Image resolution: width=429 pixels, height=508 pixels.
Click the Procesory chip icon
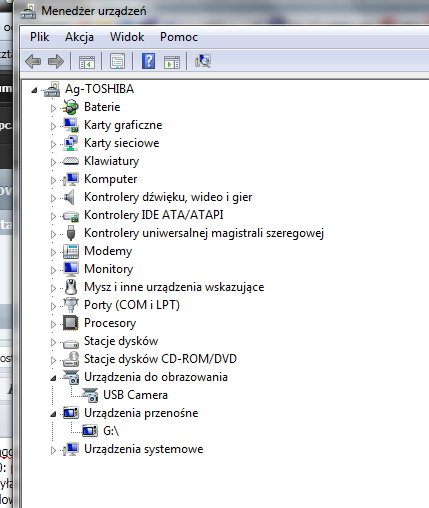pos(71,323)
